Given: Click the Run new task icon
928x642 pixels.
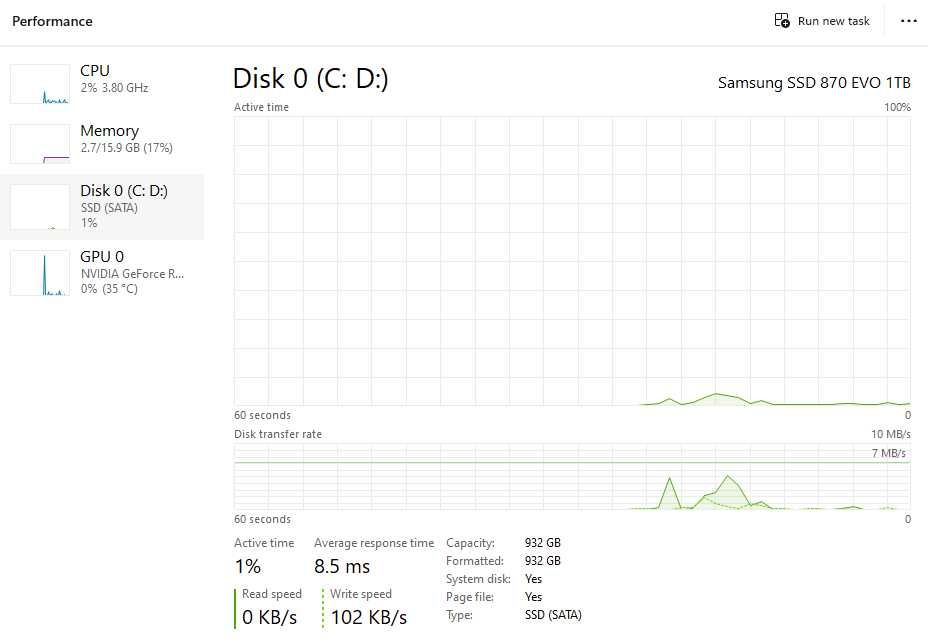Looking at the screenshot, I should click(782, 21).
